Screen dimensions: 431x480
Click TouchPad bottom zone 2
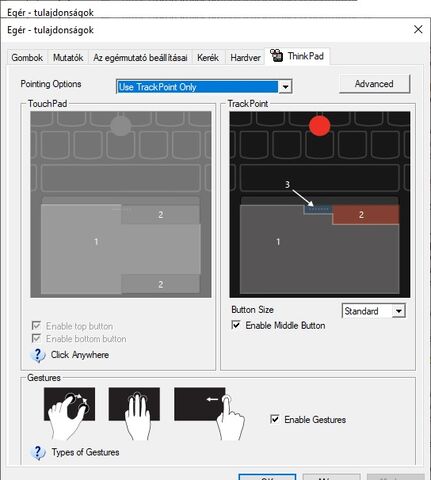tap(160, 284)
